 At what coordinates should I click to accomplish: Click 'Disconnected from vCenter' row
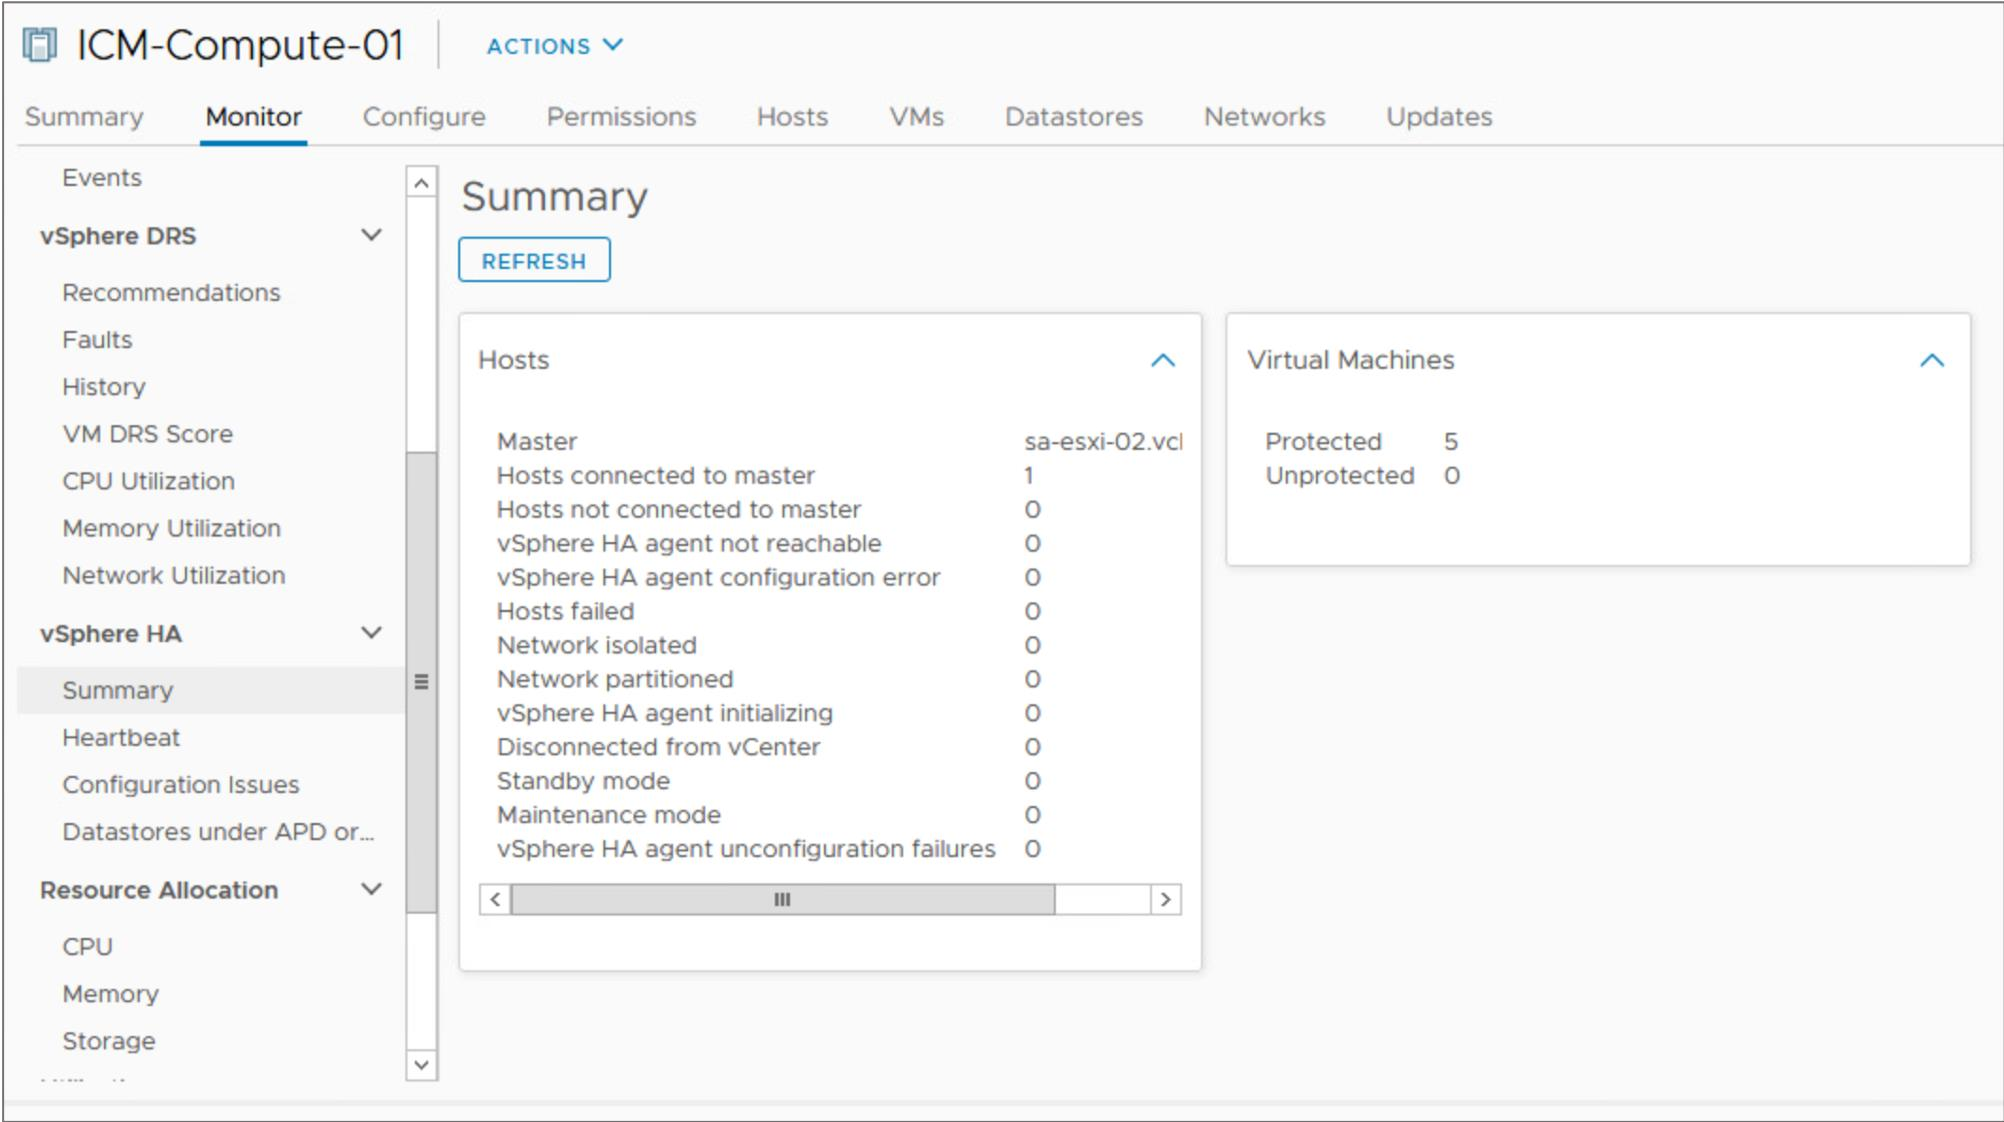(x=839, y=748)
